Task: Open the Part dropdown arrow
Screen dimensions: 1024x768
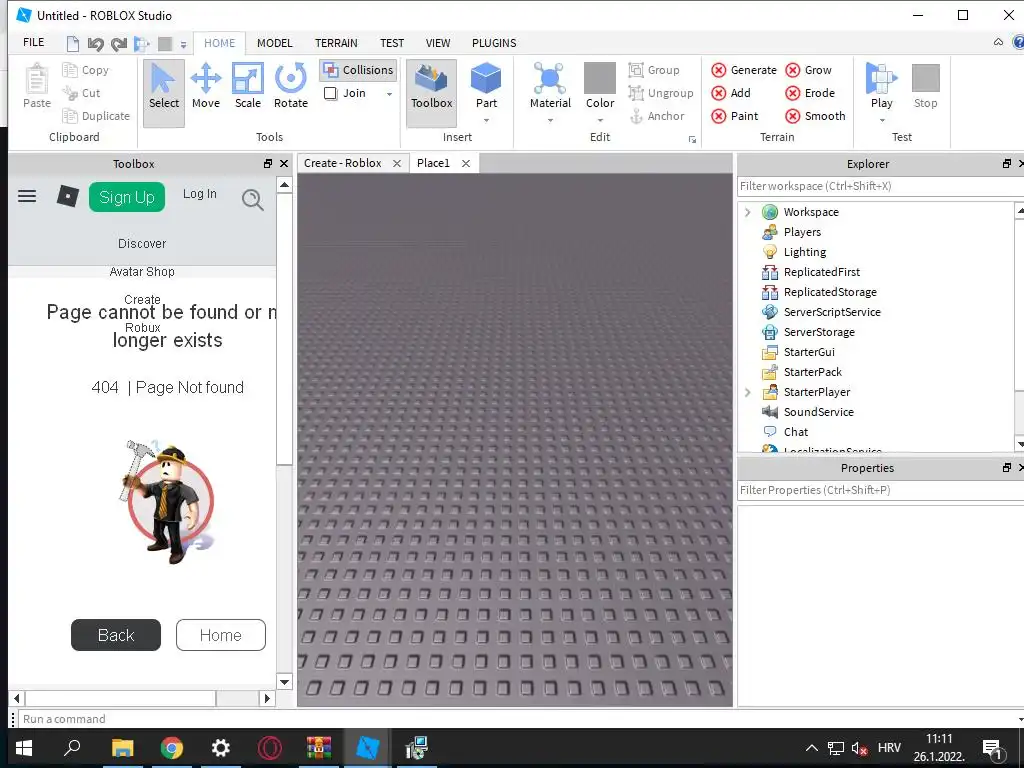Action: coord(486,120)
